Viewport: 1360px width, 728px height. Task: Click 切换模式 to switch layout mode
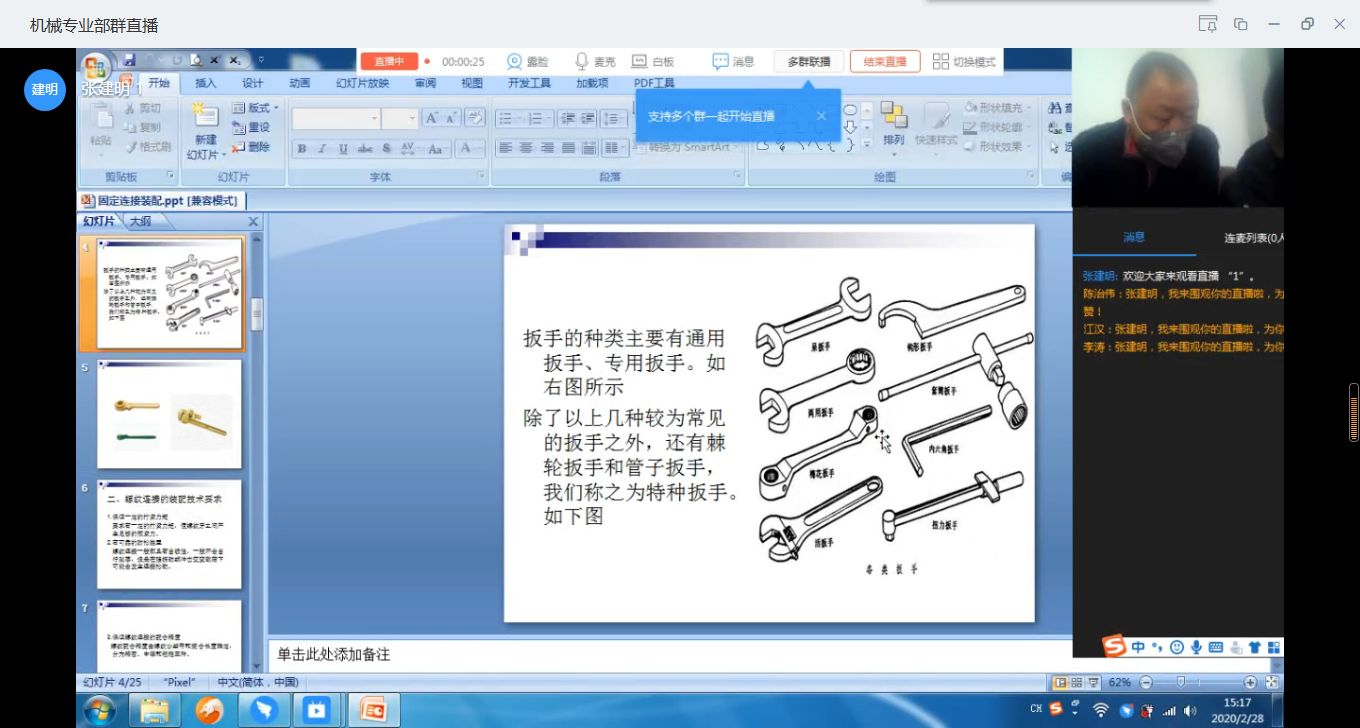[x=964, y=62]
